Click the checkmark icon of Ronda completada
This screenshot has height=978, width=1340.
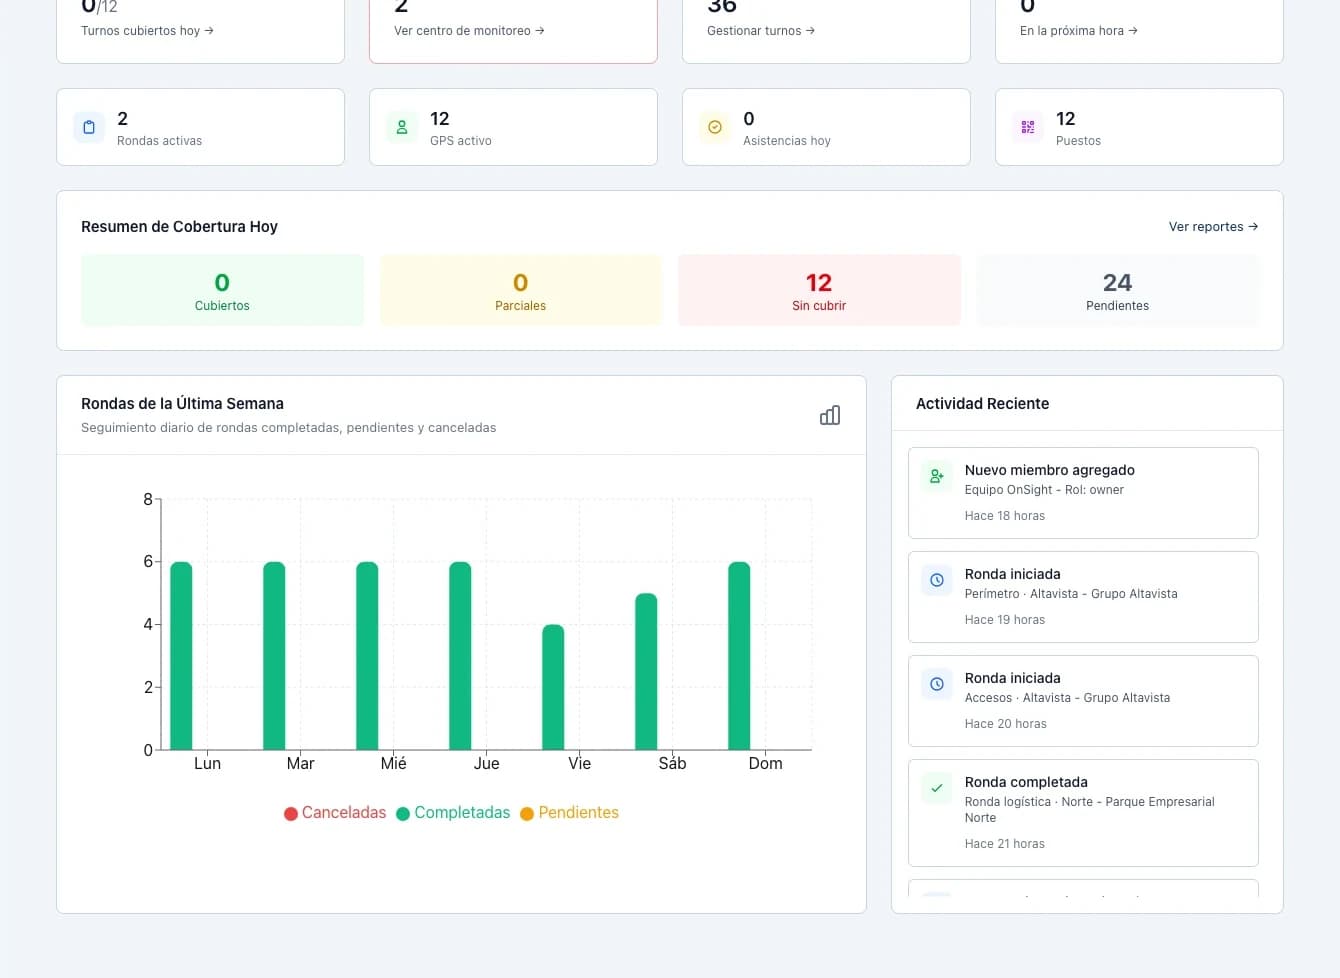click(x=937, y=788)
